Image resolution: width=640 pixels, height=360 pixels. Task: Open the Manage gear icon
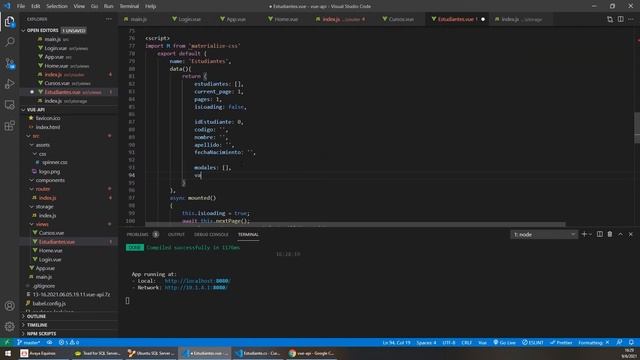[x=9, y=326]
